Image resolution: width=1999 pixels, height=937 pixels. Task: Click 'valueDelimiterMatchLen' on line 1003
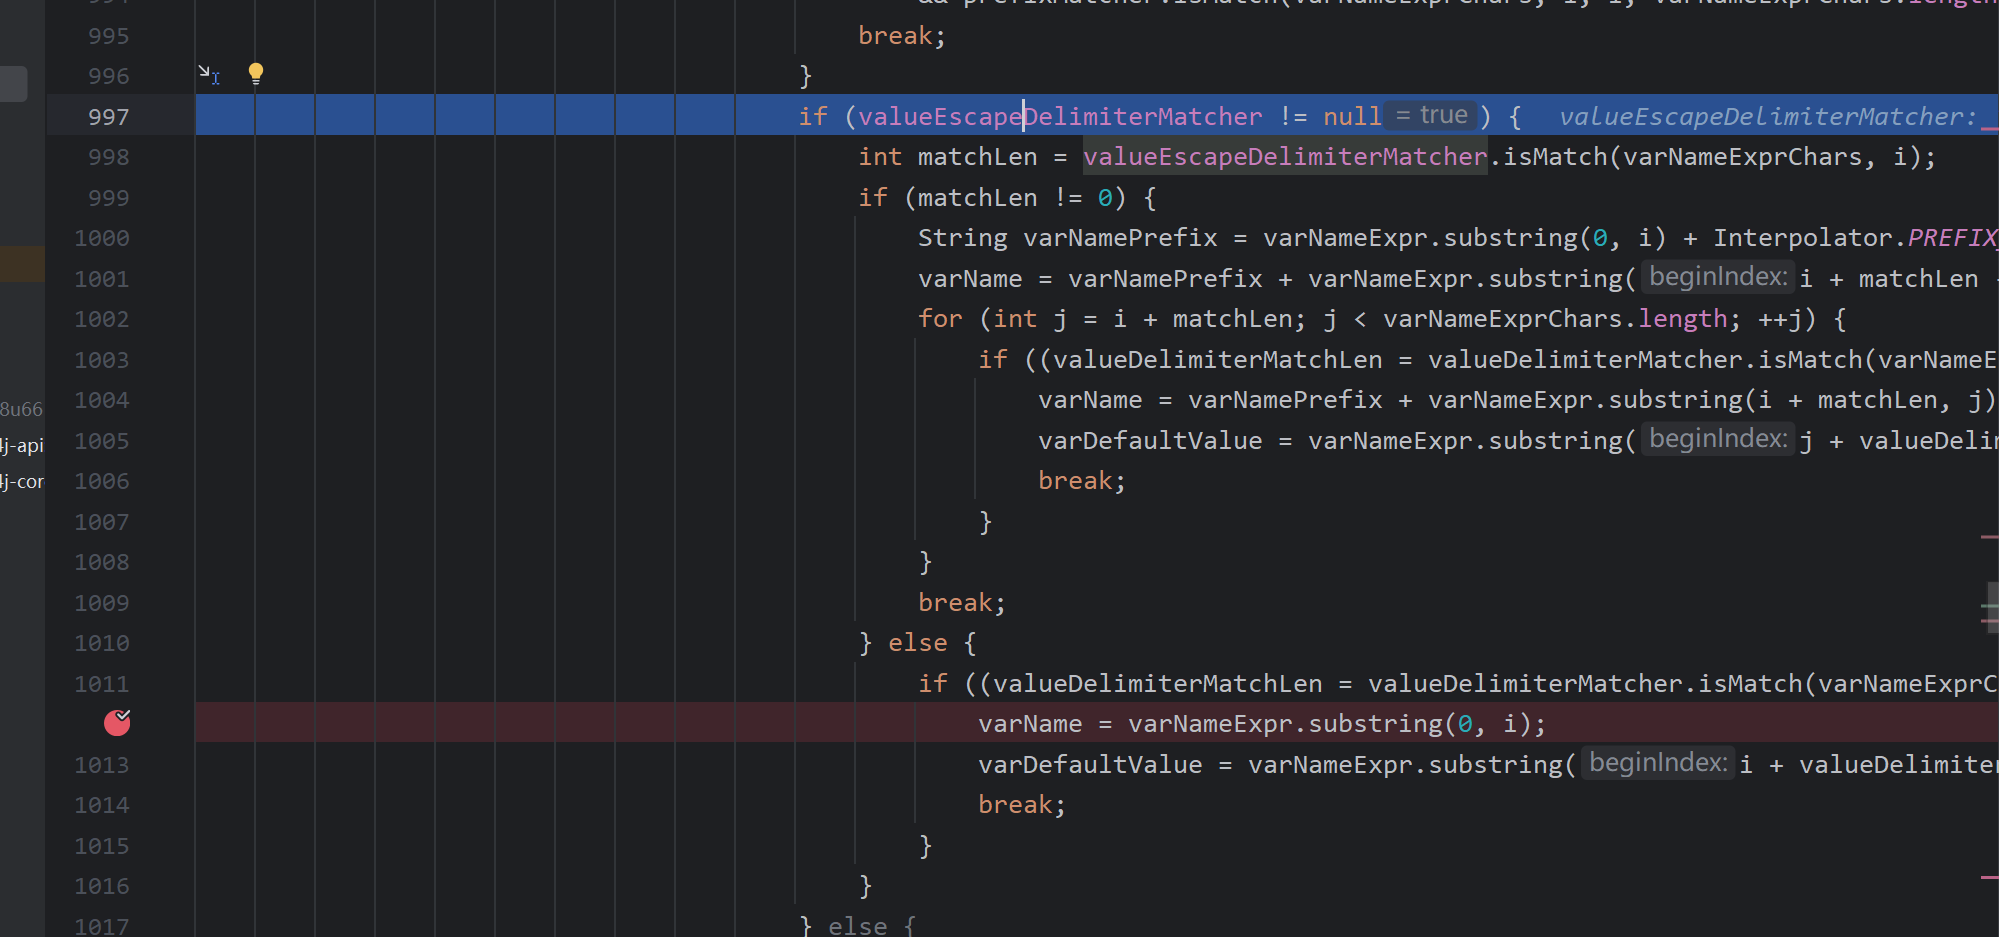point(1218,360)
